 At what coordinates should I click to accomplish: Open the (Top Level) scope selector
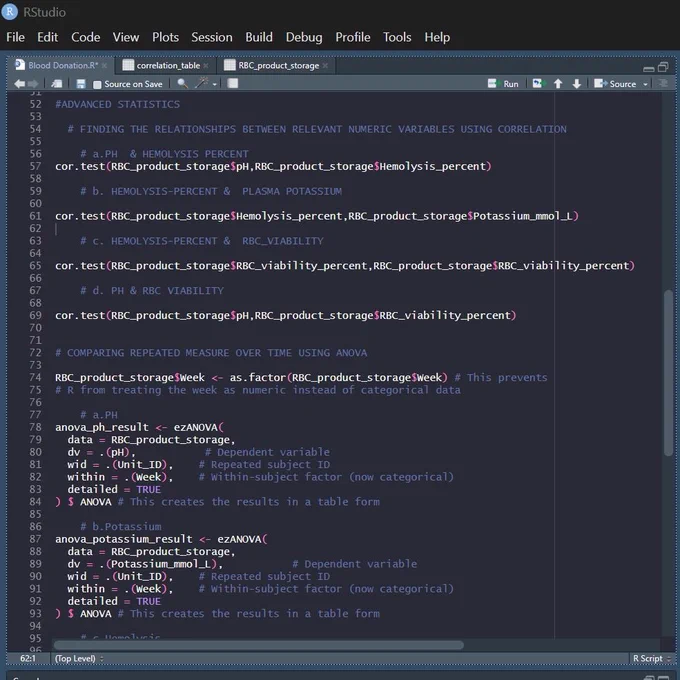[x=79, y=658]
